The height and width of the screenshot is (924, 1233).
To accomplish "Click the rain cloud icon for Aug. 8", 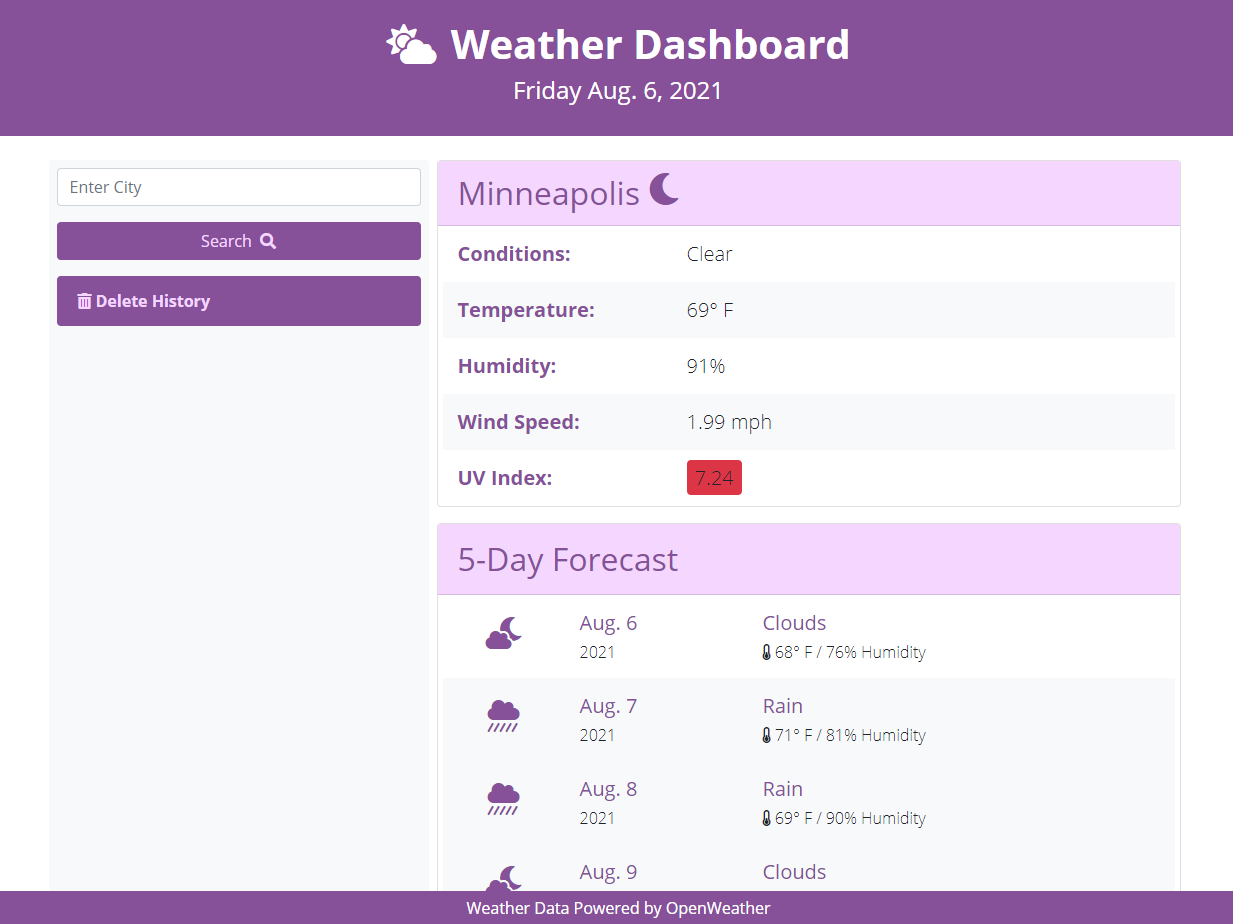I will click(x=502, y=799).
